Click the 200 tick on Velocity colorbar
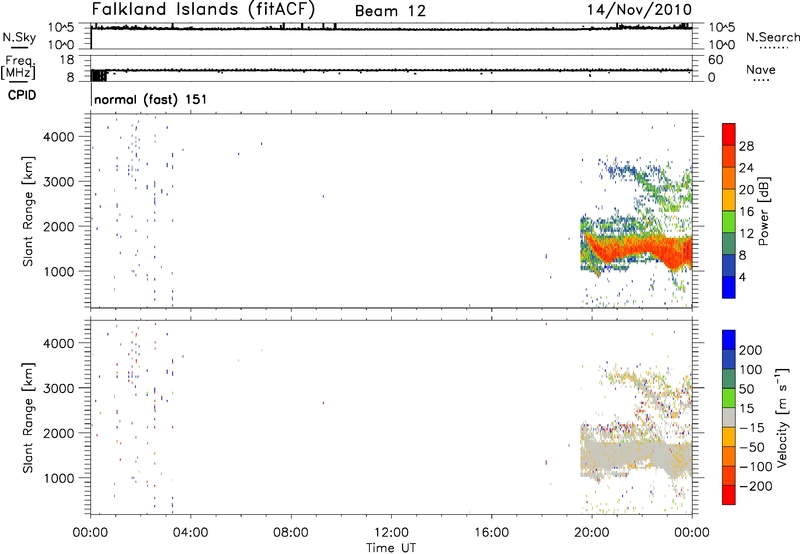Screen dimensions: 800x554 tap(751, 350)
